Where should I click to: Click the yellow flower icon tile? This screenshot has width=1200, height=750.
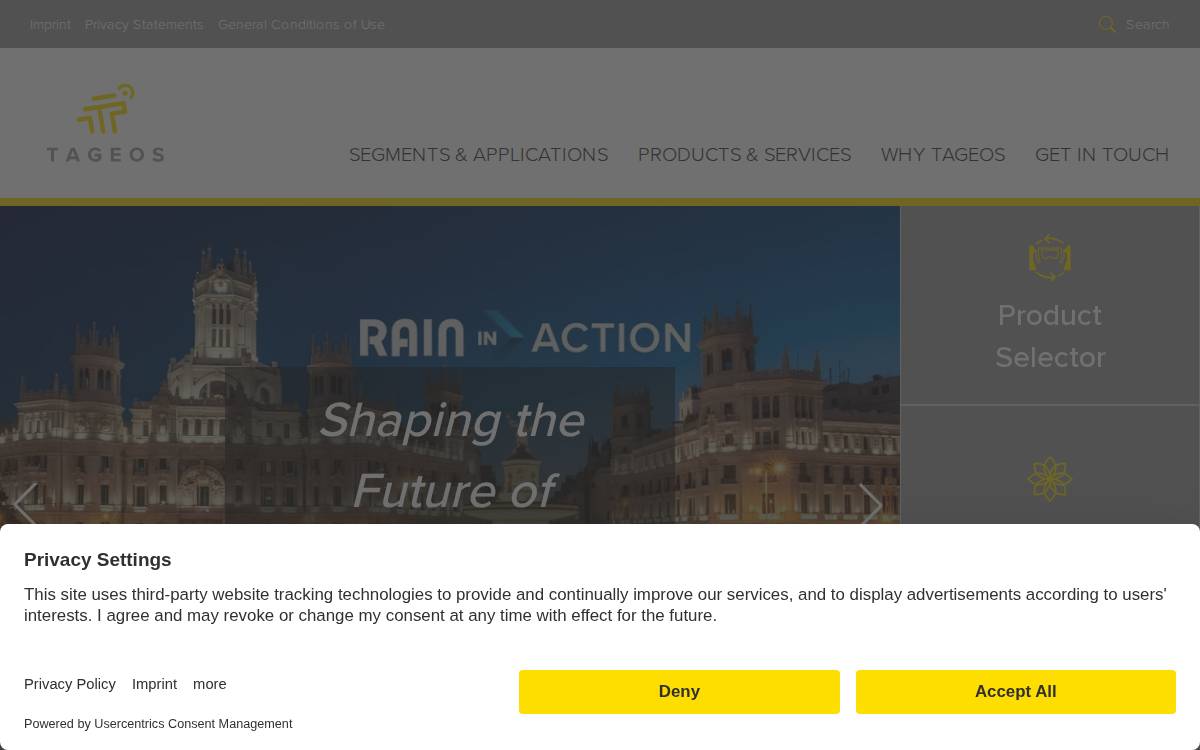[1050, 479]
